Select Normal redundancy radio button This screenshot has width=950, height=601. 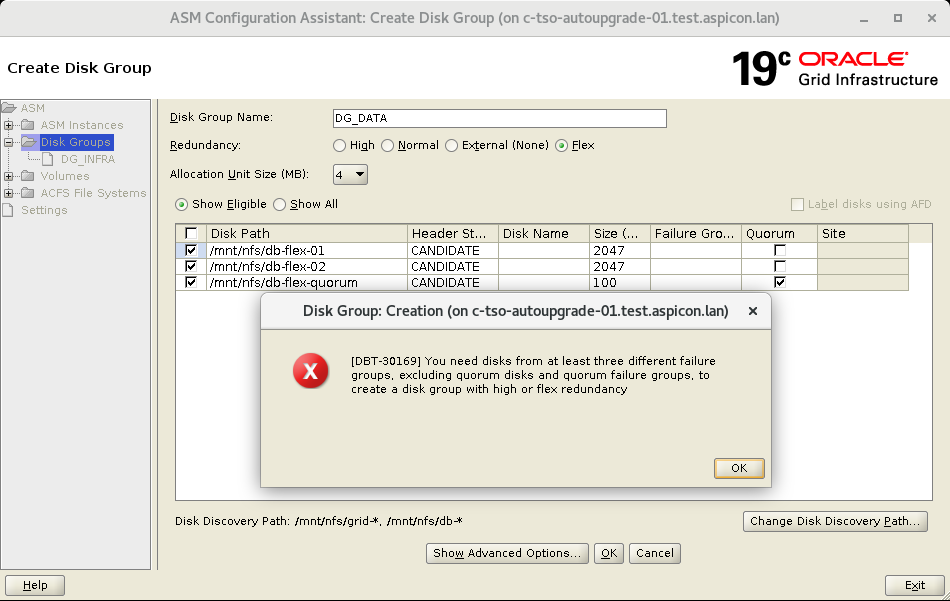(x=388, y=145)
